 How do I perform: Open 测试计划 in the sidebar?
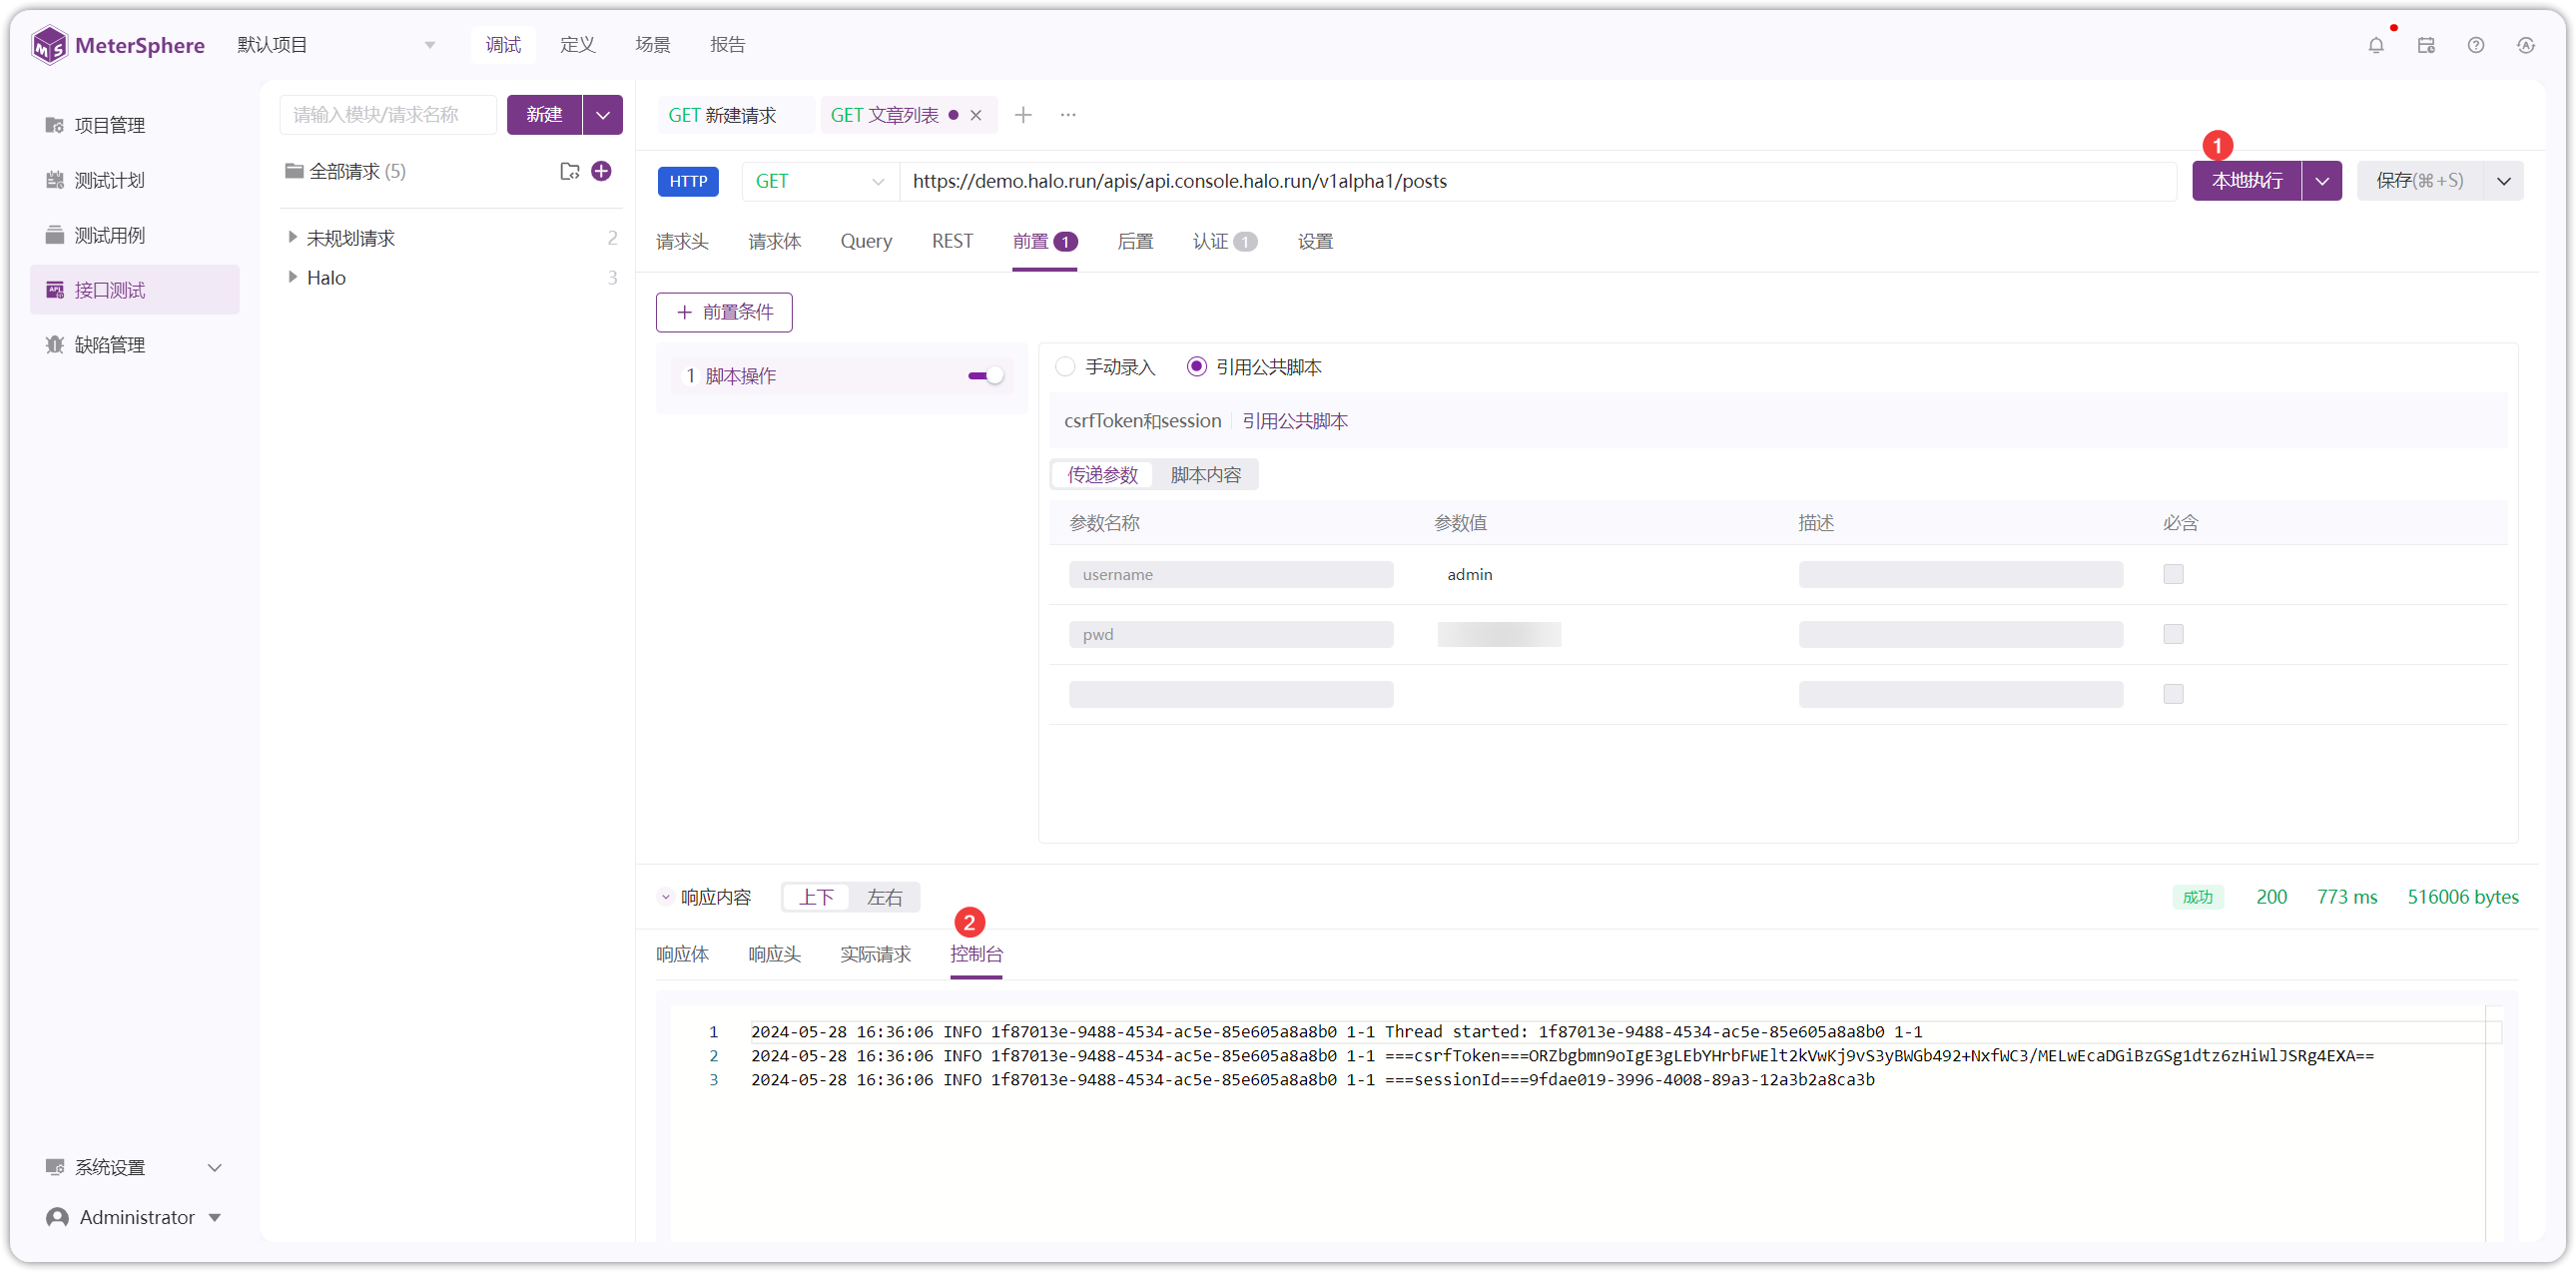134,180
